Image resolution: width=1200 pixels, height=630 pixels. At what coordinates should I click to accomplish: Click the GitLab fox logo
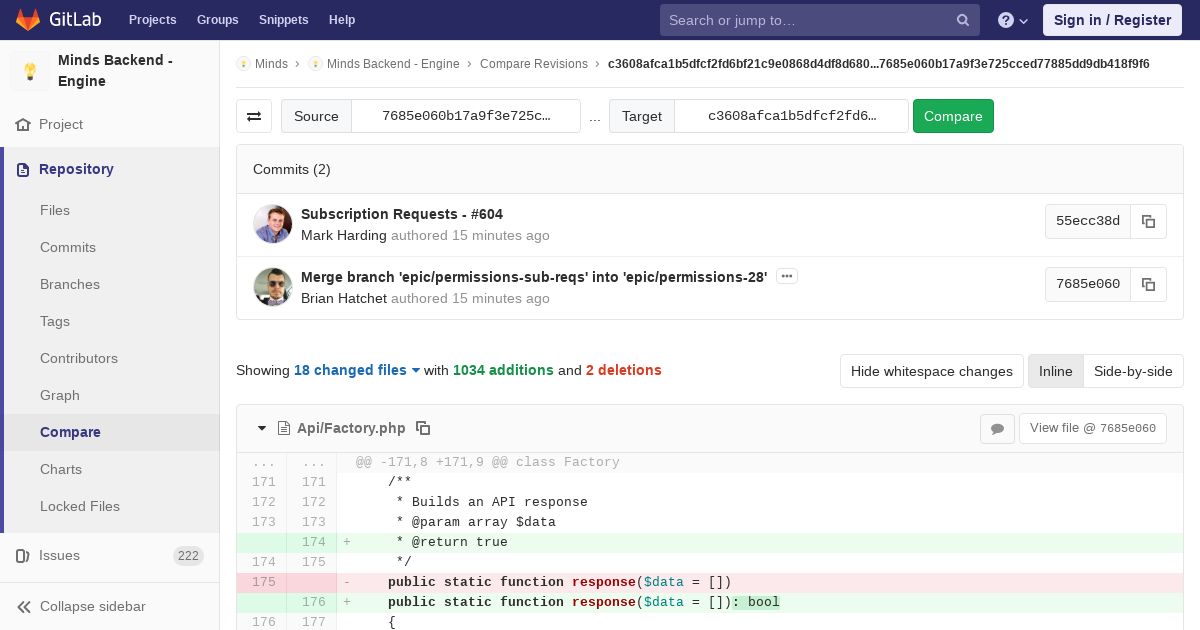[28, 19]
